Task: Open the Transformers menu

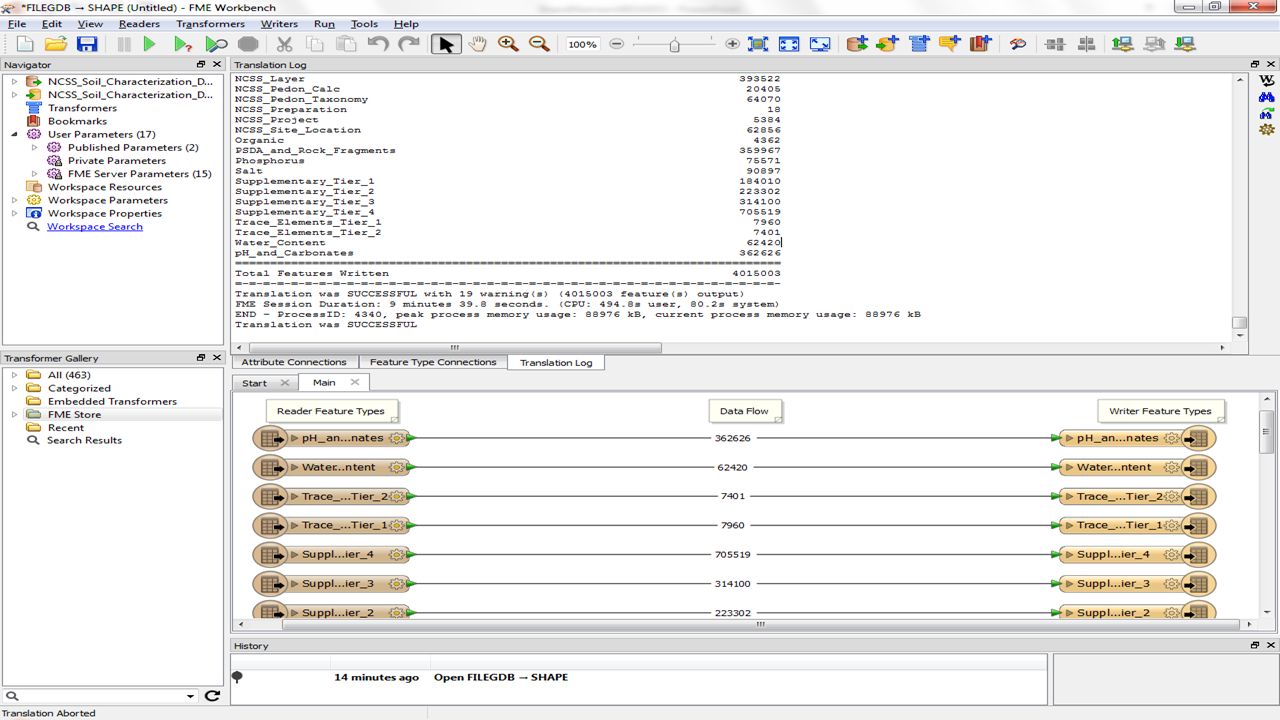Action: coord(210,23)
